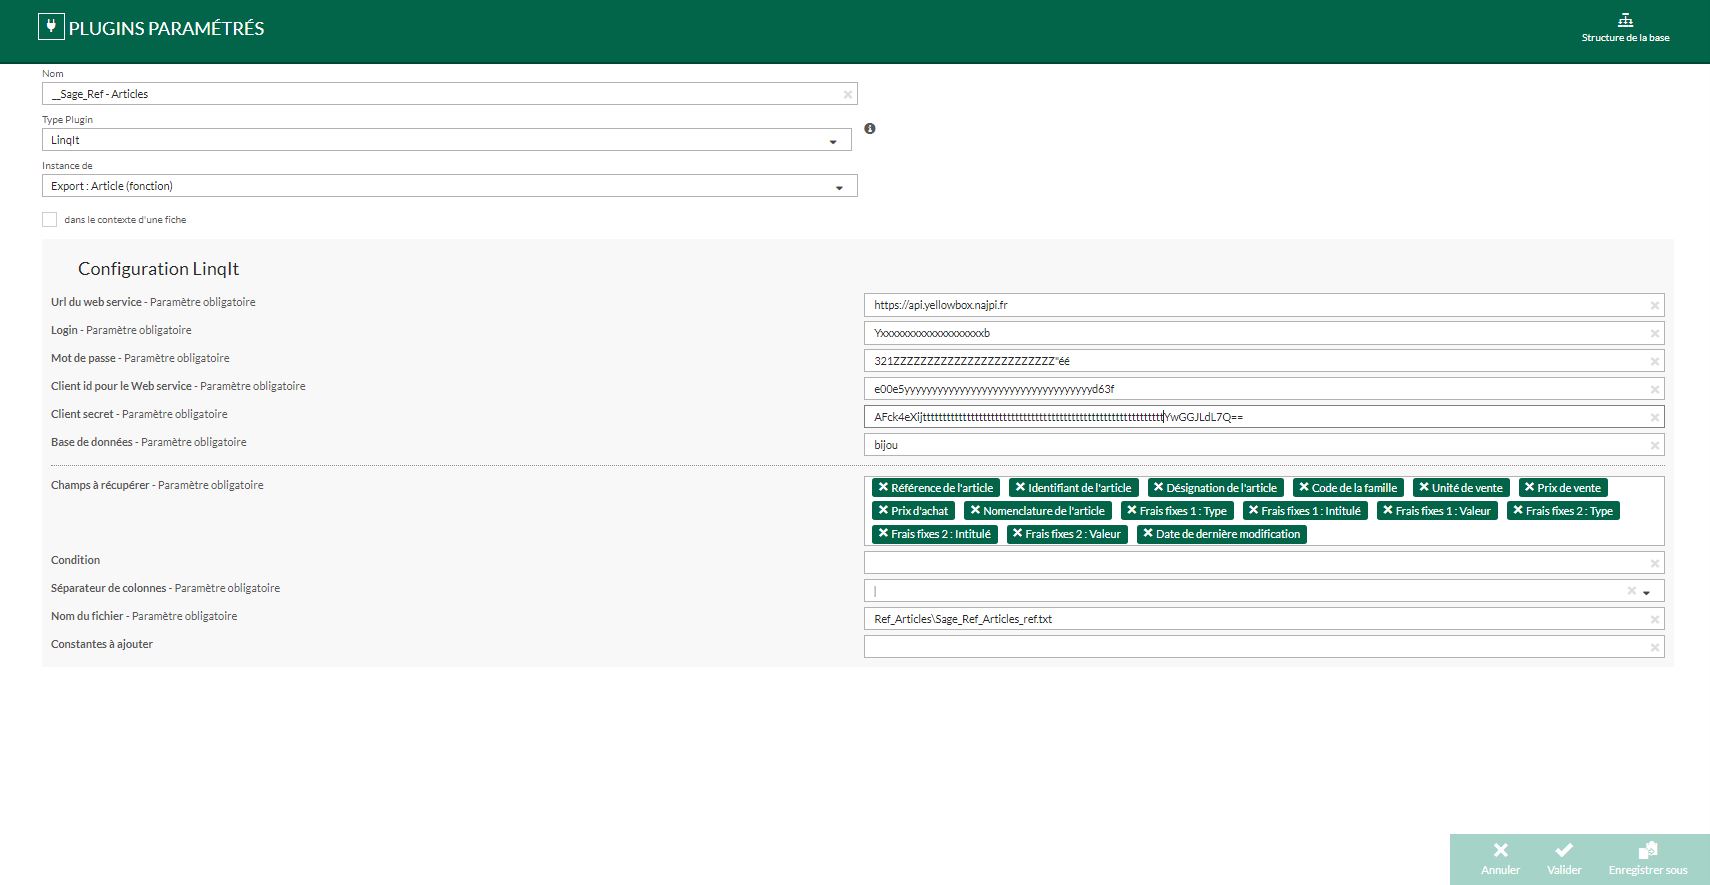Clear the Nom field with its X icon
The height and width of the screenshot is (885, 1710).
coord(847,95)
